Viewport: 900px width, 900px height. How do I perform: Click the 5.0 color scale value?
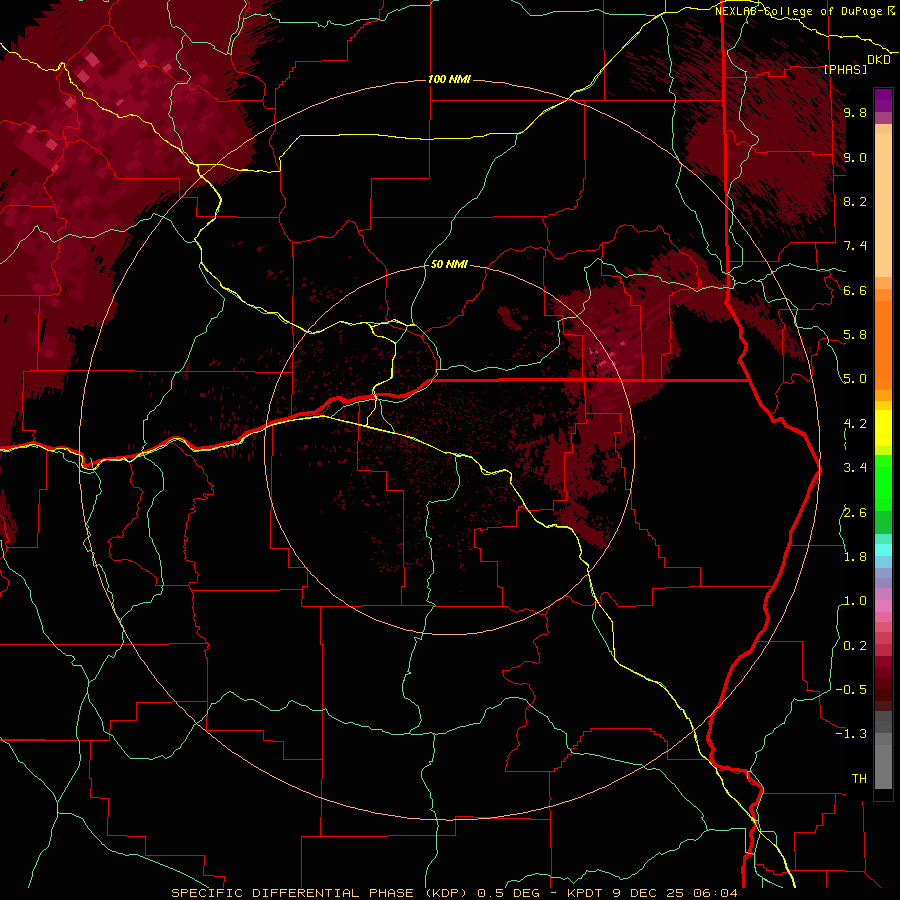tap(855, 379)
